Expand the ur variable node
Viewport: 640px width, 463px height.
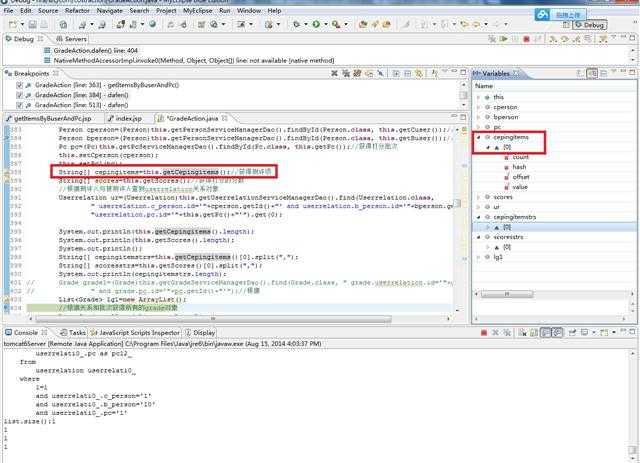(479, 207)
